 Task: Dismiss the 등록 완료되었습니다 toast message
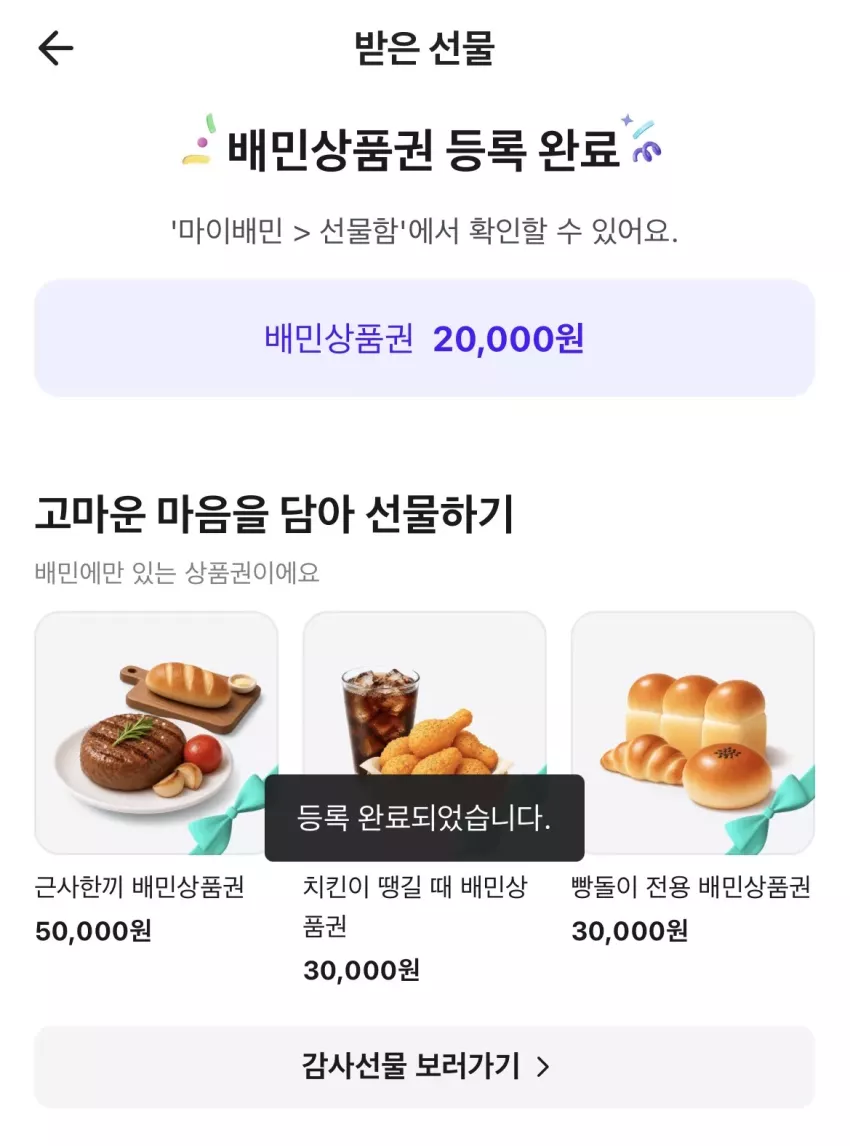point(425,818)
